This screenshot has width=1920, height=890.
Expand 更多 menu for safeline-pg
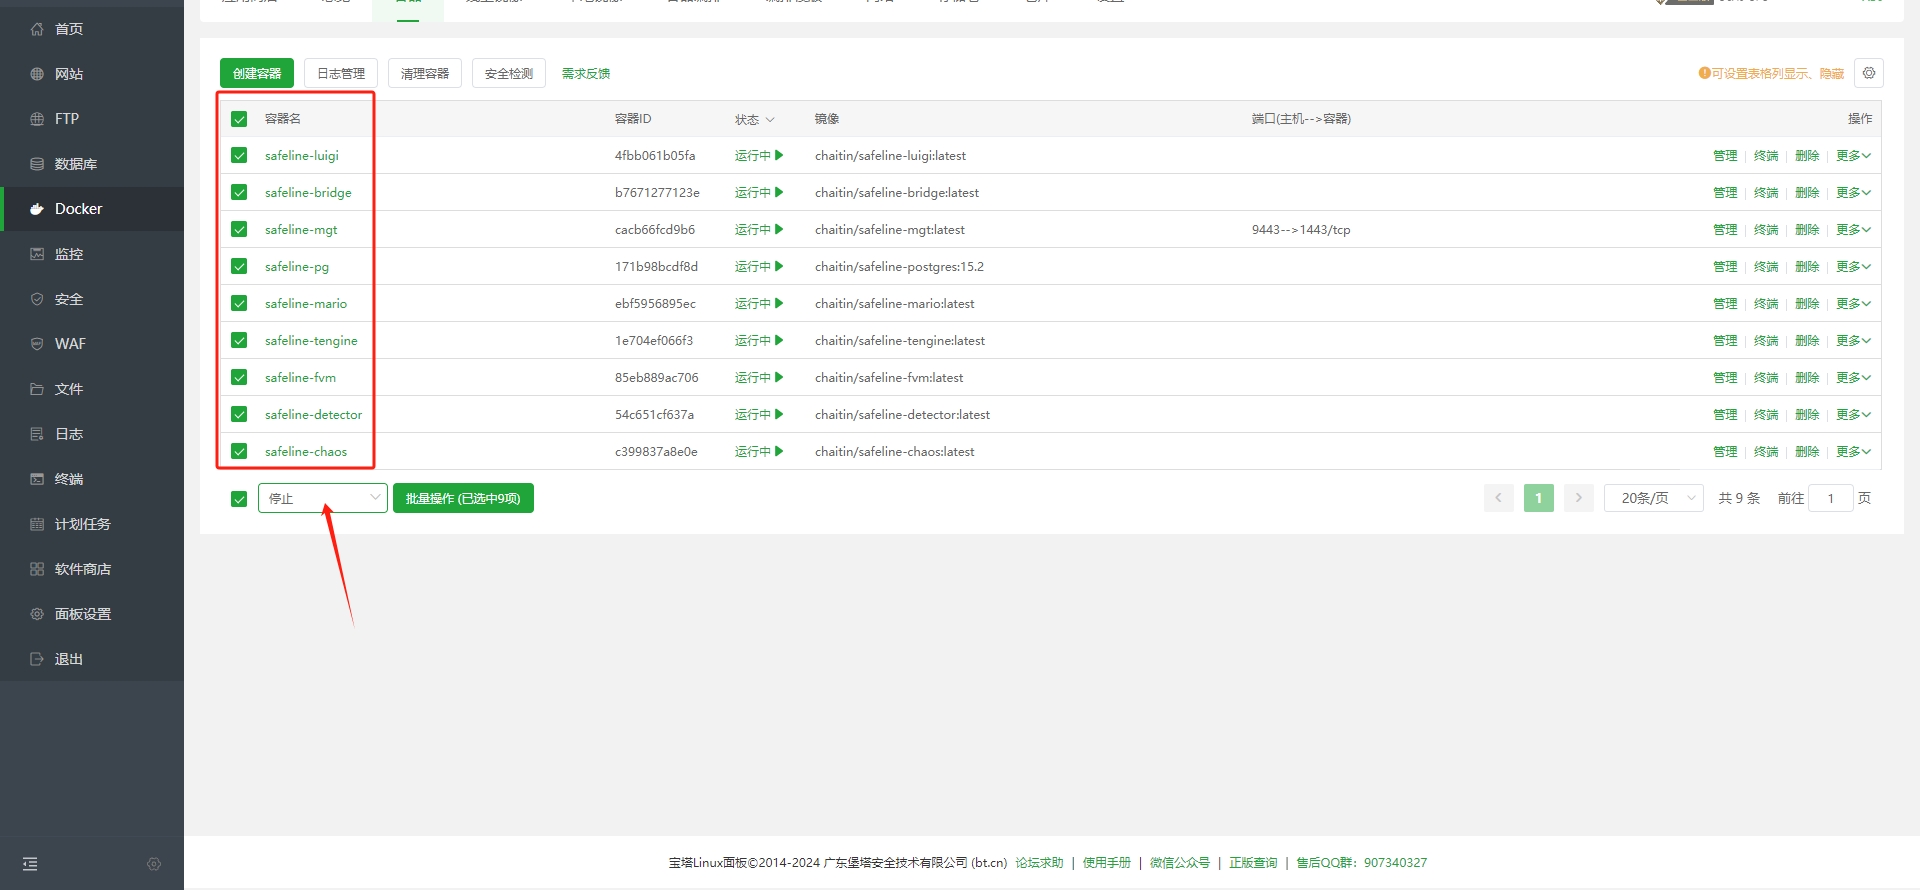click(x=1853, y=266)
